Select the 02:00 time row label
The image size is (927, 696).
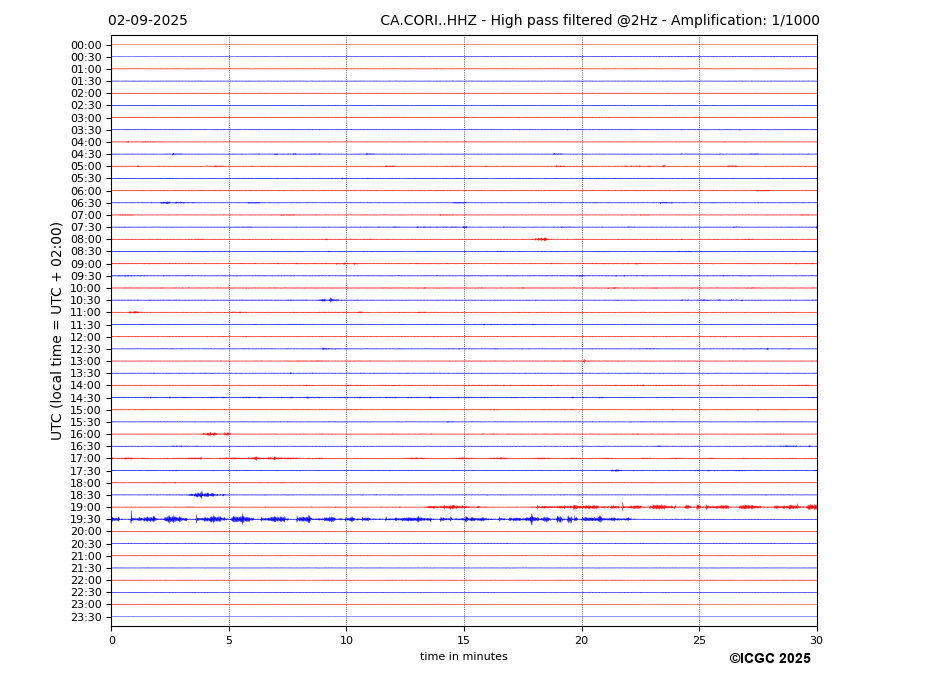(86, 93)
